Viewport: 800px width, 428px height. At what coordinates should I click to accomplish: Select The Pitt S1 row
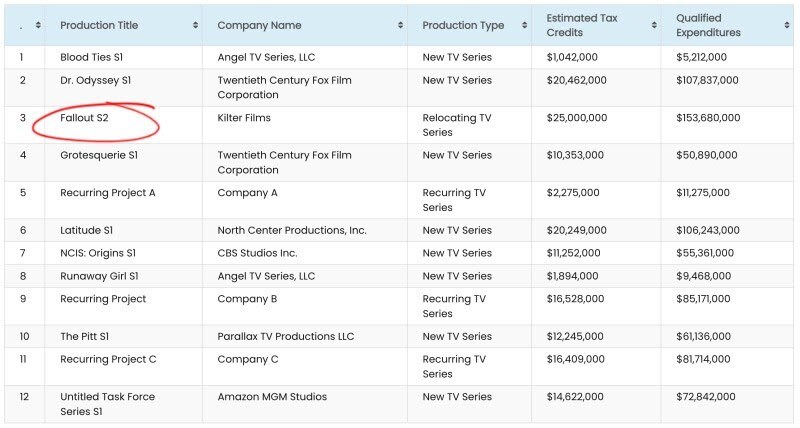coord(90,336)
